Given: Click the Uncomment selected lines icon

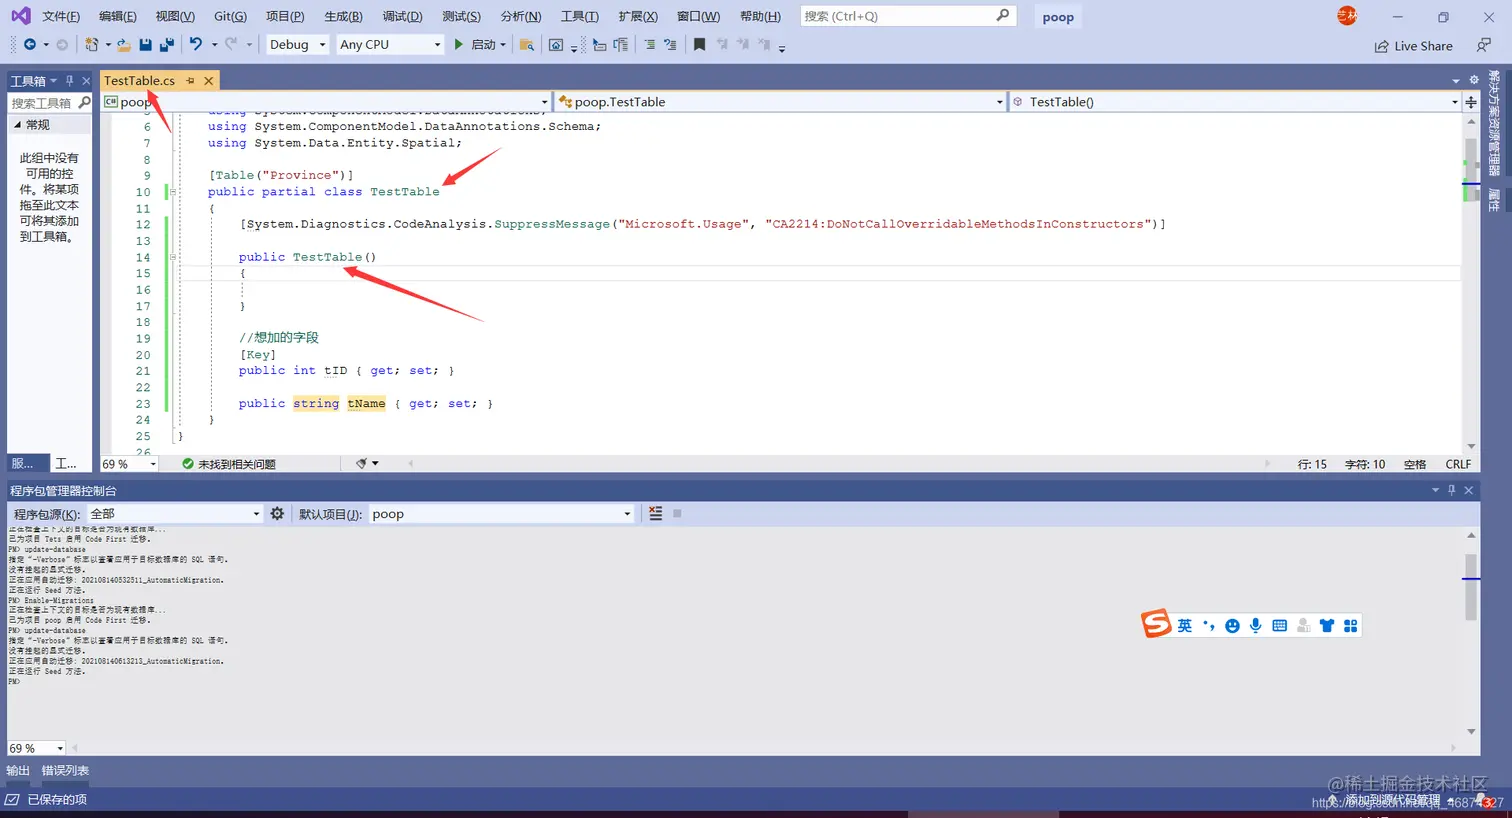Looking at the screenshot, I should 670,44.
